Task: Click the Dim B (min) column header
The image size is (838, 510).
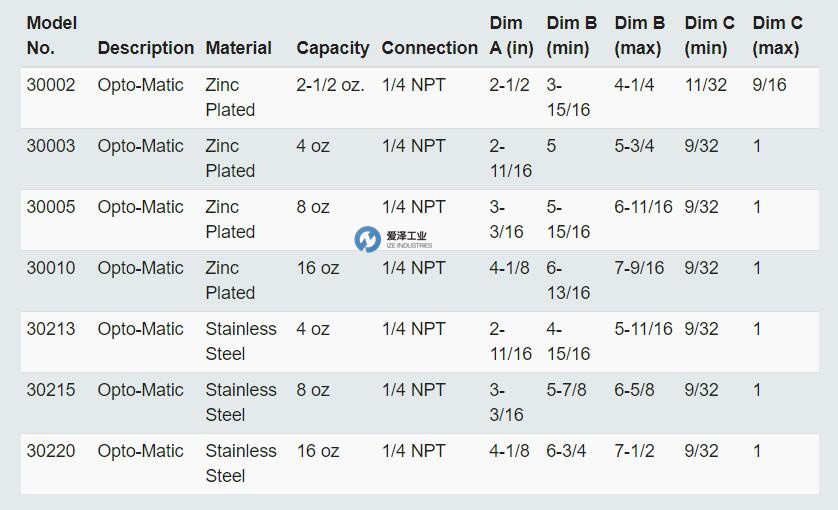Action: tap(572, 35)
